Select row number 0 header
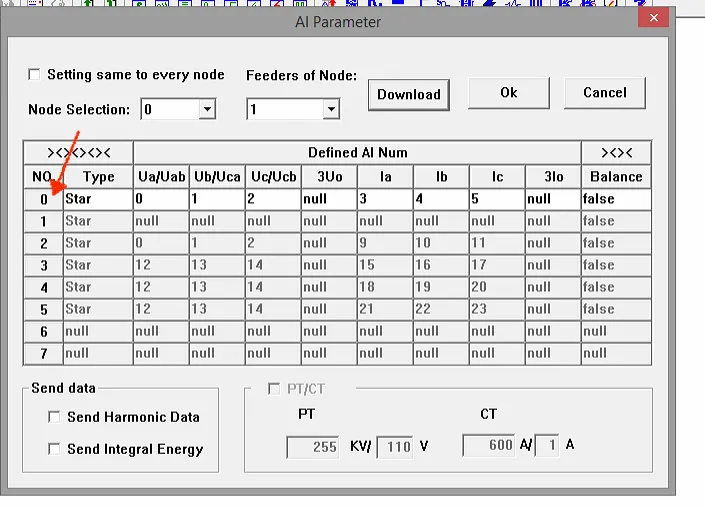The height and width of the screenshot is (507, 705). pyautogui.click(x=43, y=199)
